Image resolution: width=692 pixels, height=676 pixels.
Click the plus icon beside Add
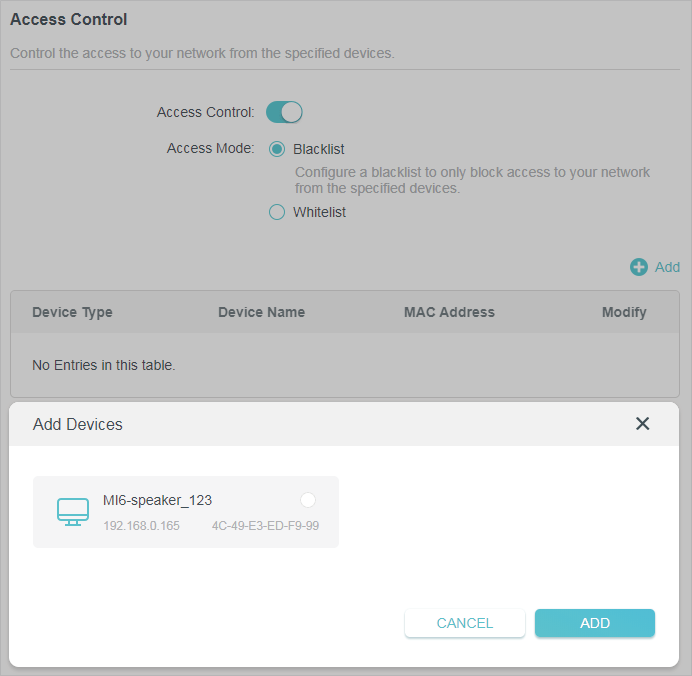click(x=638, y=267)
